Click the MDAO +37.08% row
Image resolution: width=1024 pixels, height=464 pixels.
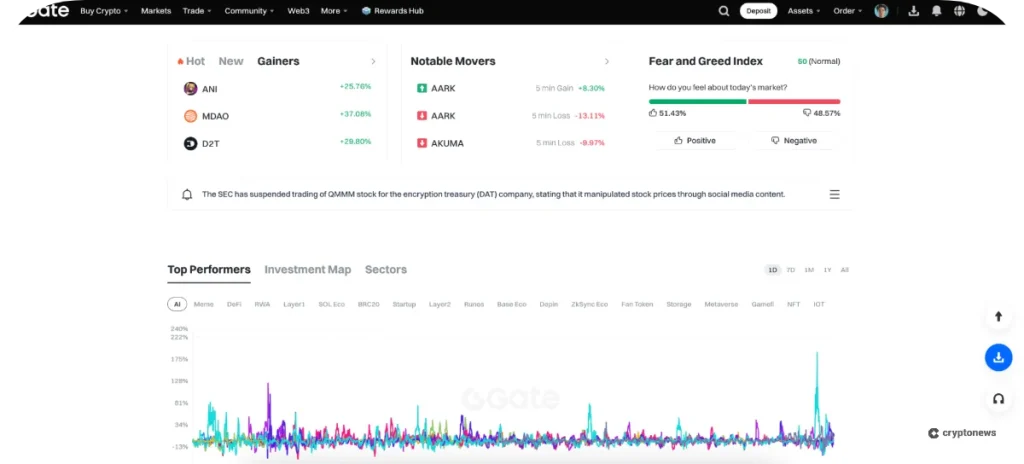tap(278, 116)
